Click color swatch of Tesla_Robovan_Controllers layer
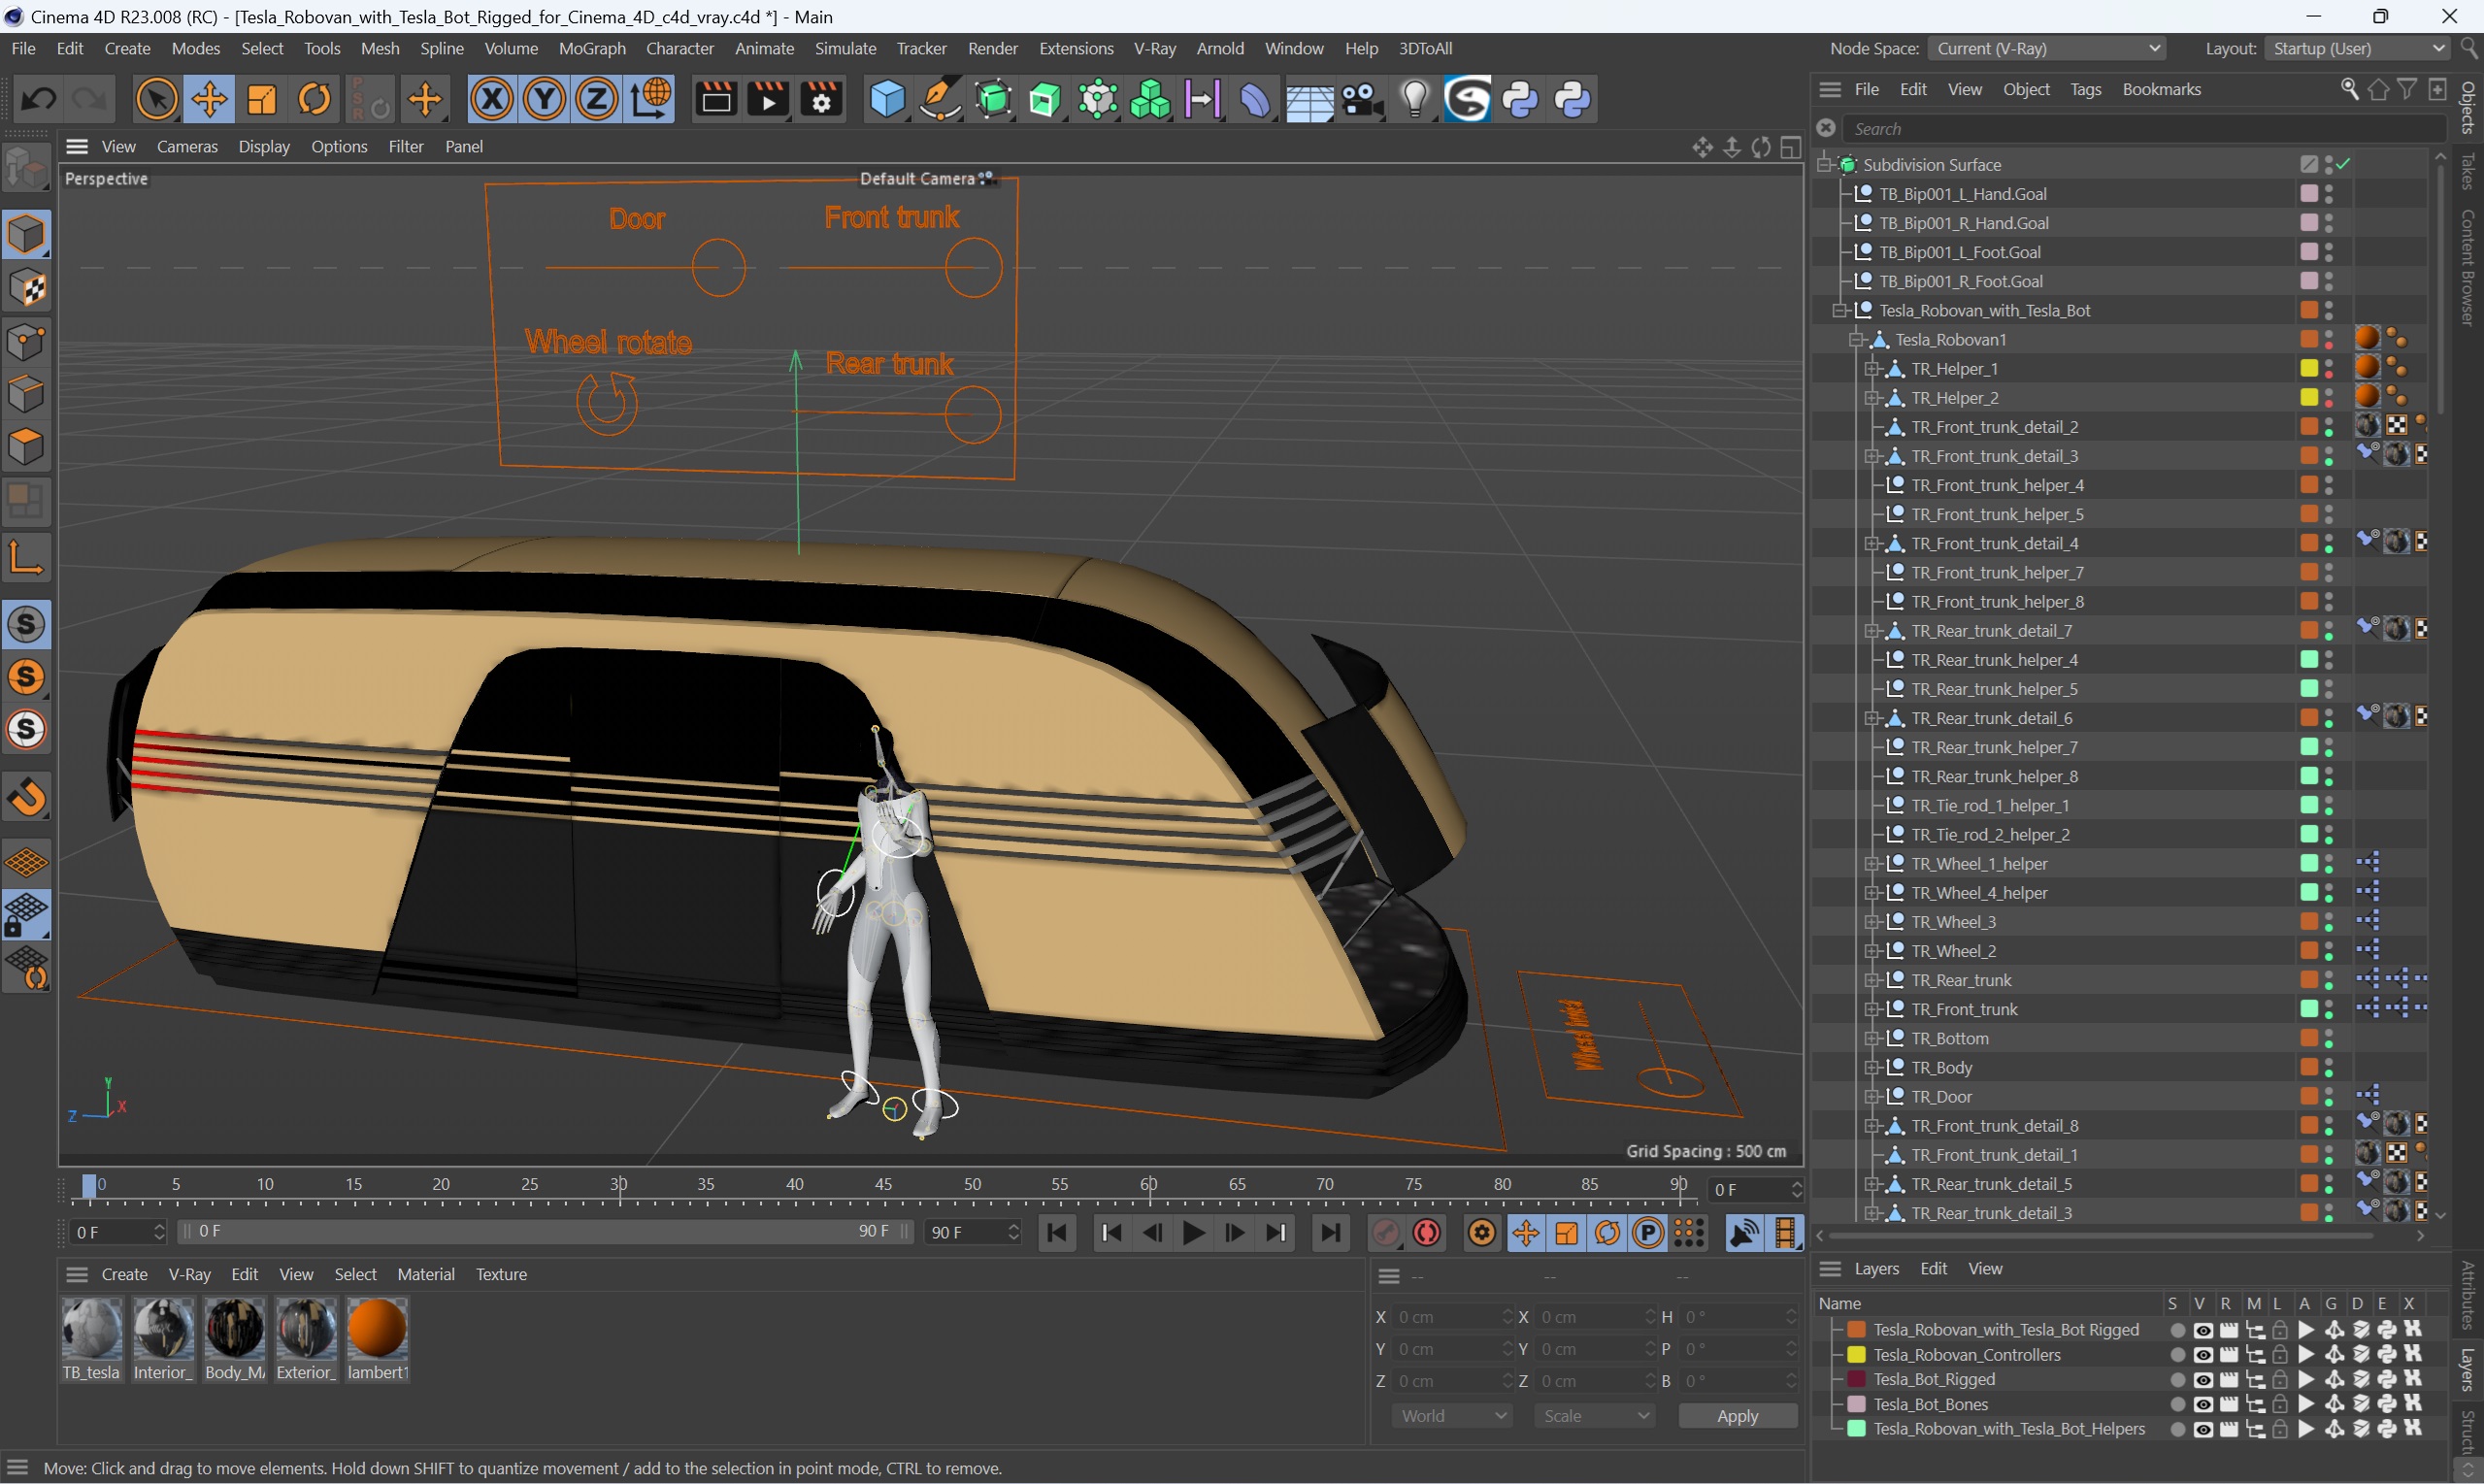 point(1856,1355)
